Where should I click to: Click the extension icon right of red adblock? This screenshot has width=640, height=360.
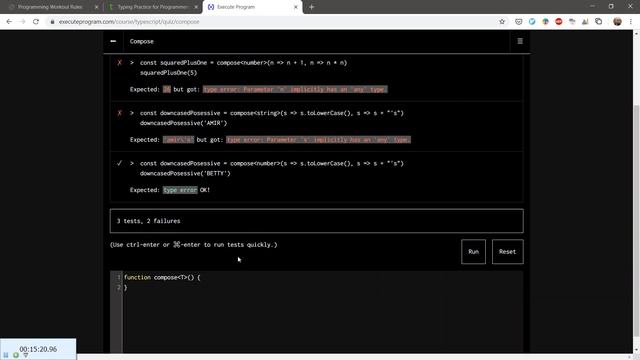coord(572,22)
